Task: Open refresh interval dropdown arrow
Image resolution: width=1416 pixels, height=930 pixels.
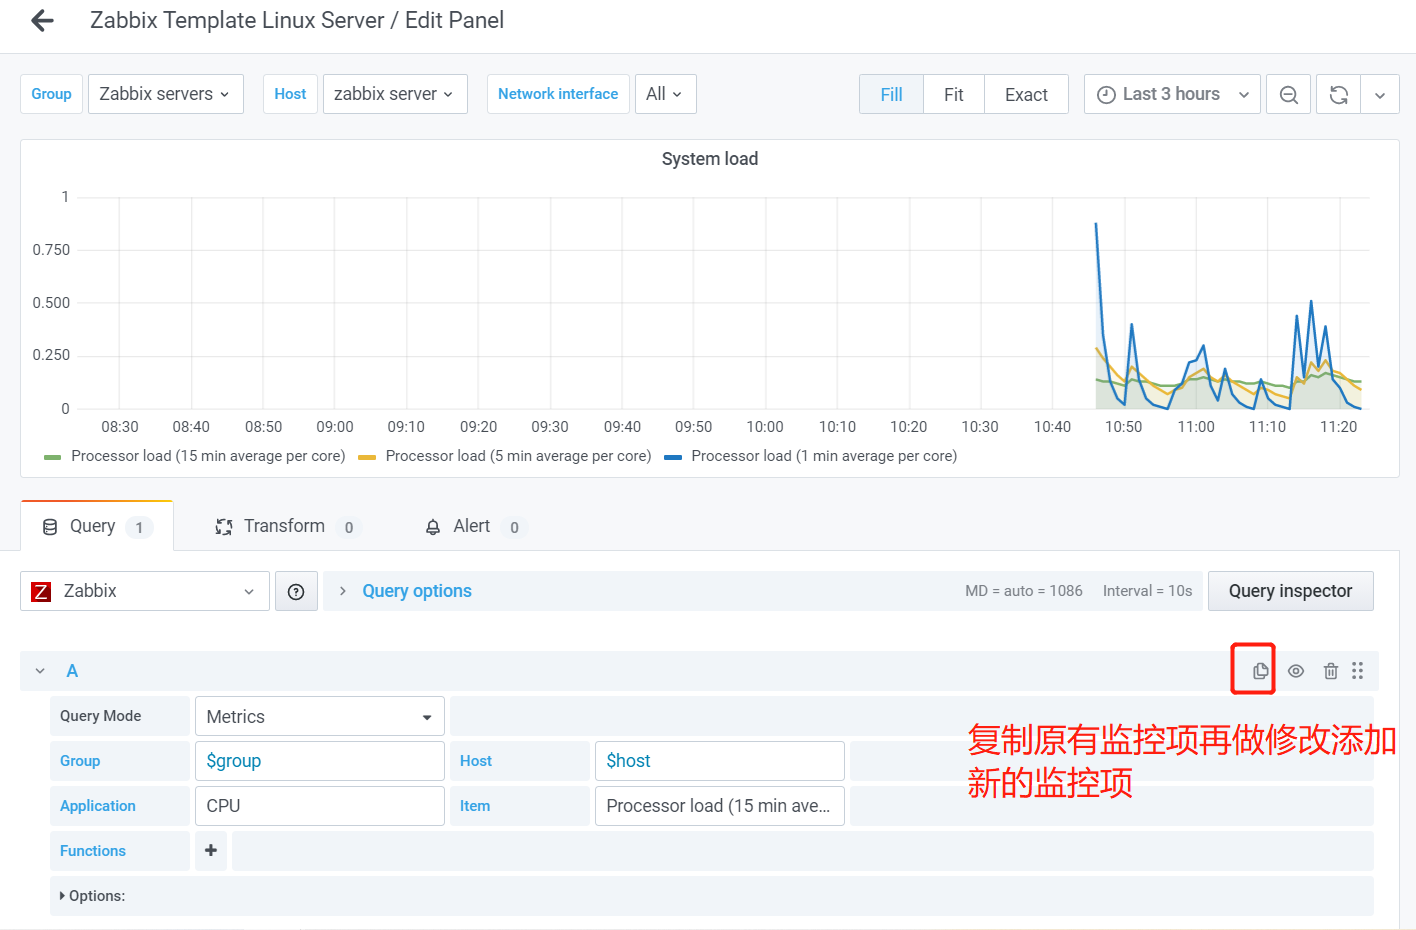Action: tap(1380, 94)
